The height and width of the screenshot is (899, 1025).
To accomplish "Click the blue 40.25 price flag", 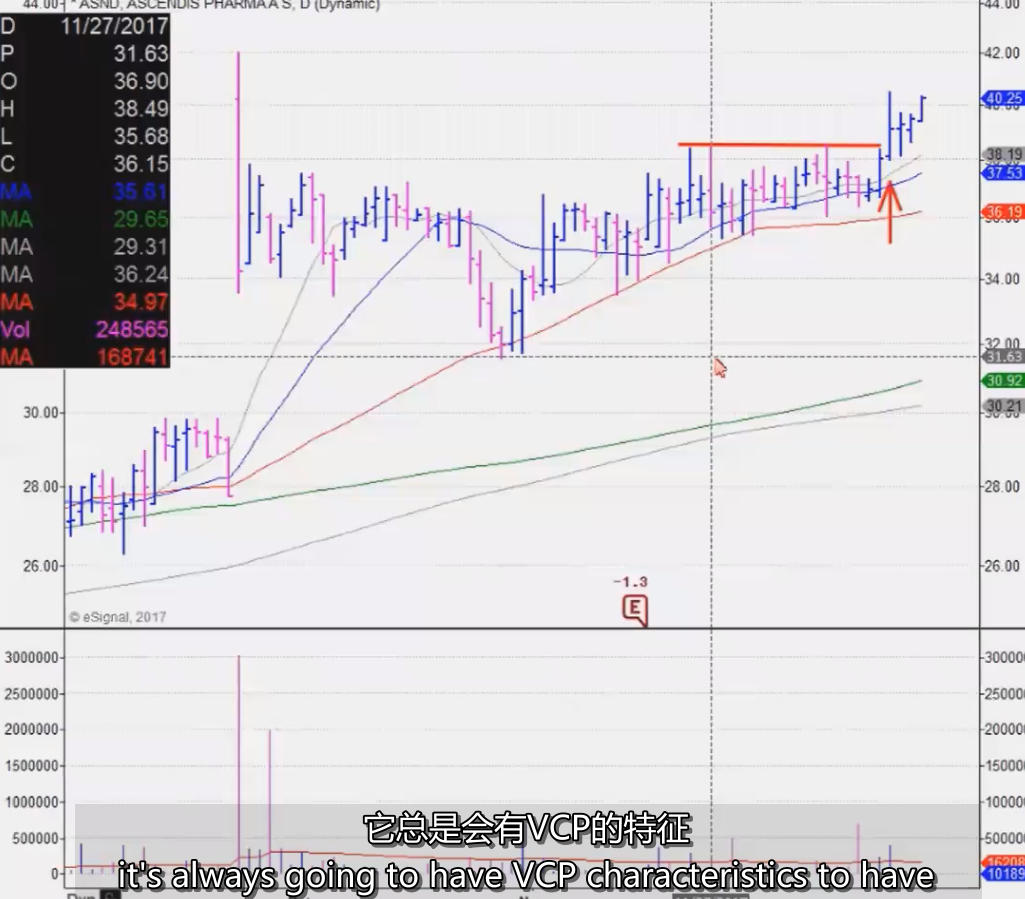I will tap(1003, 99).
